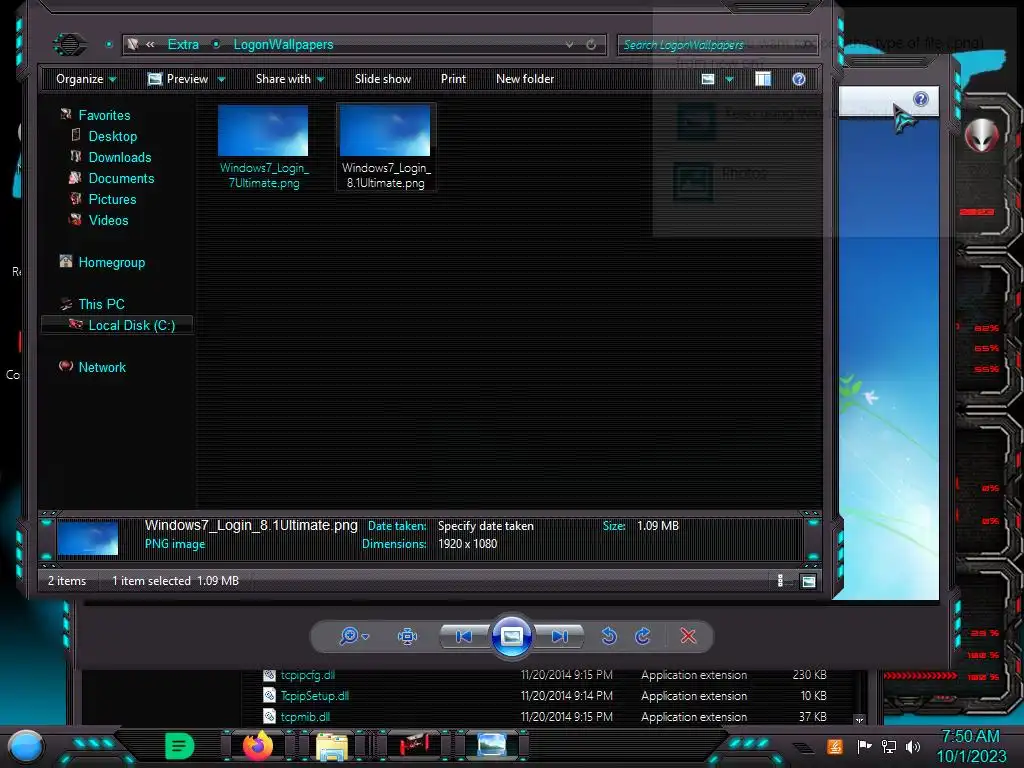Click the volume speaker tray icon
This screenshot has width=1024, height=768.
(x=913, y=746)
